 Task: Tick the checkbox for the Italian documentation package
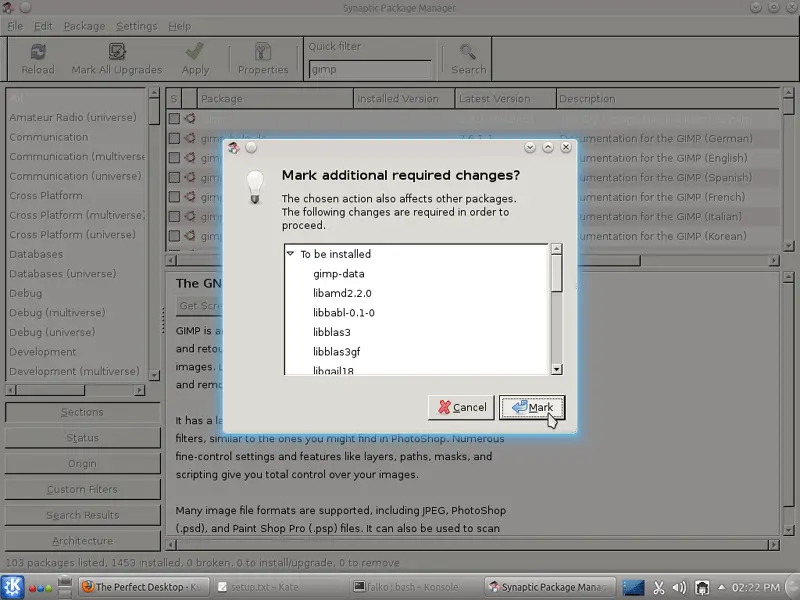(174, 216)
